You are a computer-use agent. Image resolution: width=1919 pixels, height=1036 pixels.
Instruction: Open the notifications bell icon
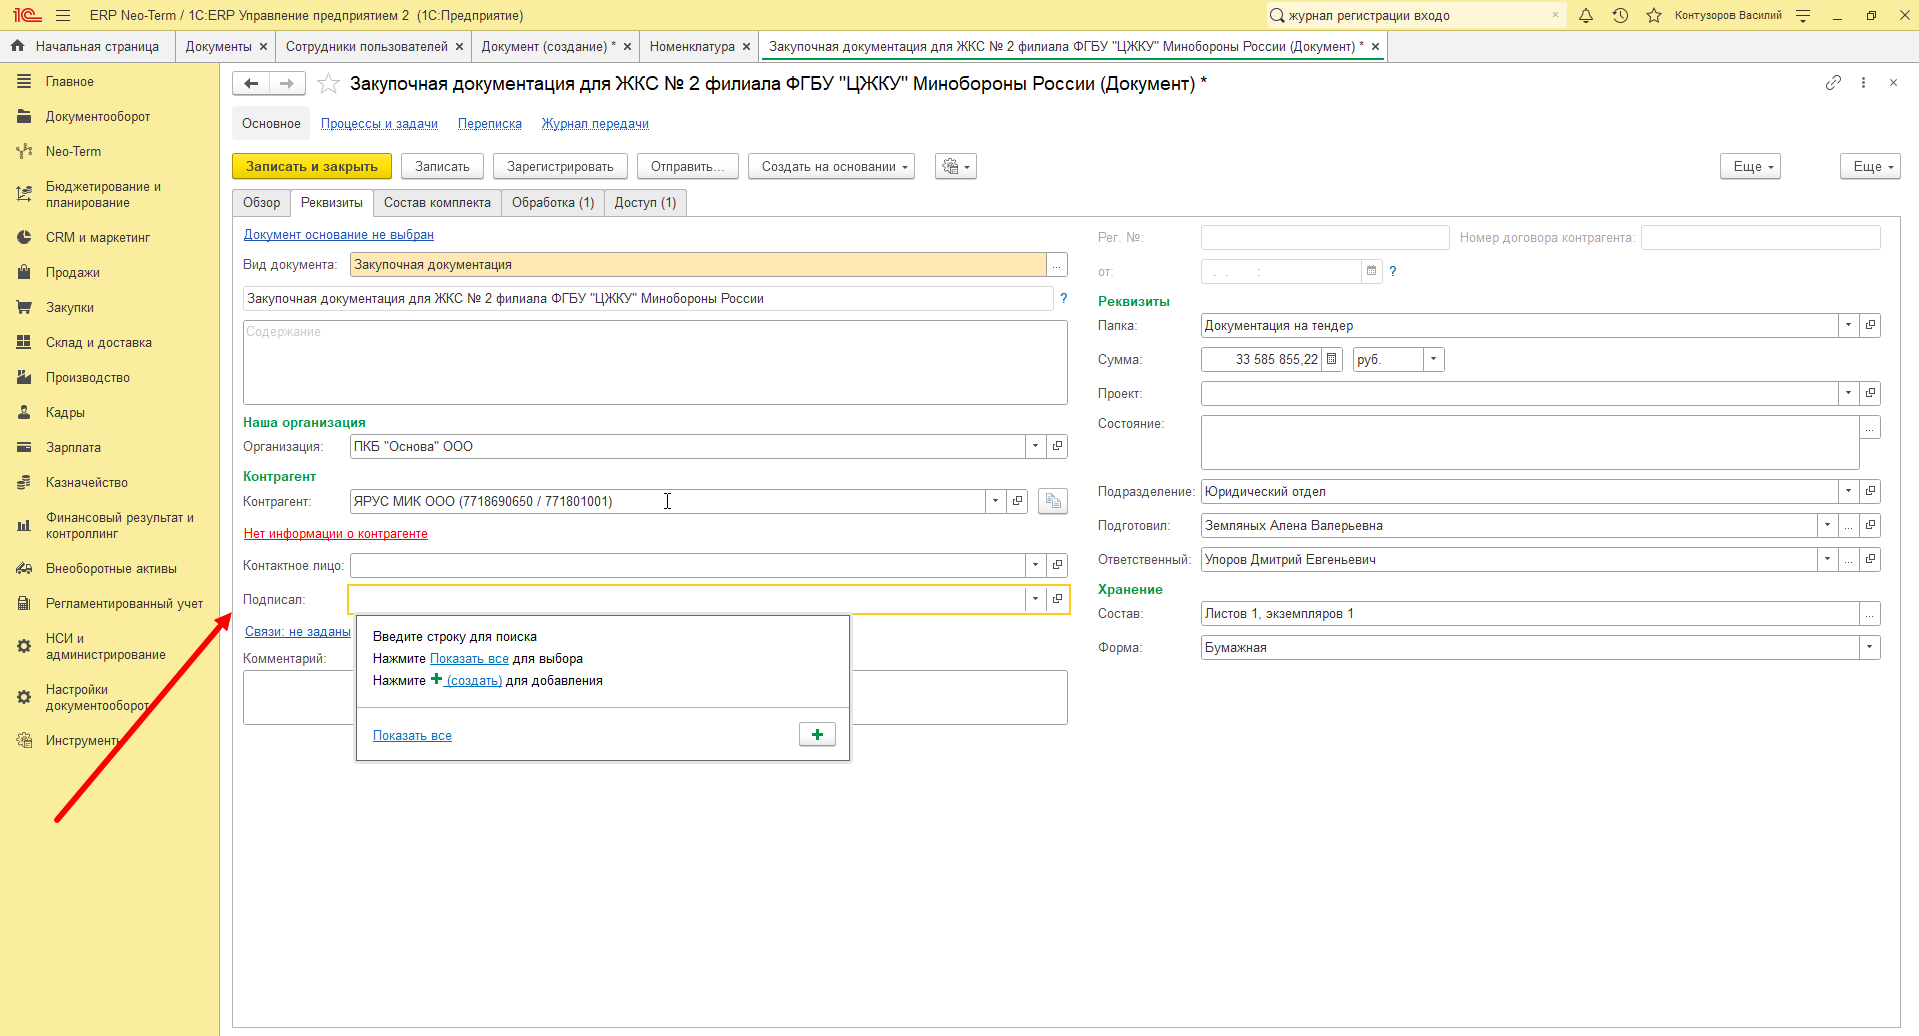click(1586, 15)
